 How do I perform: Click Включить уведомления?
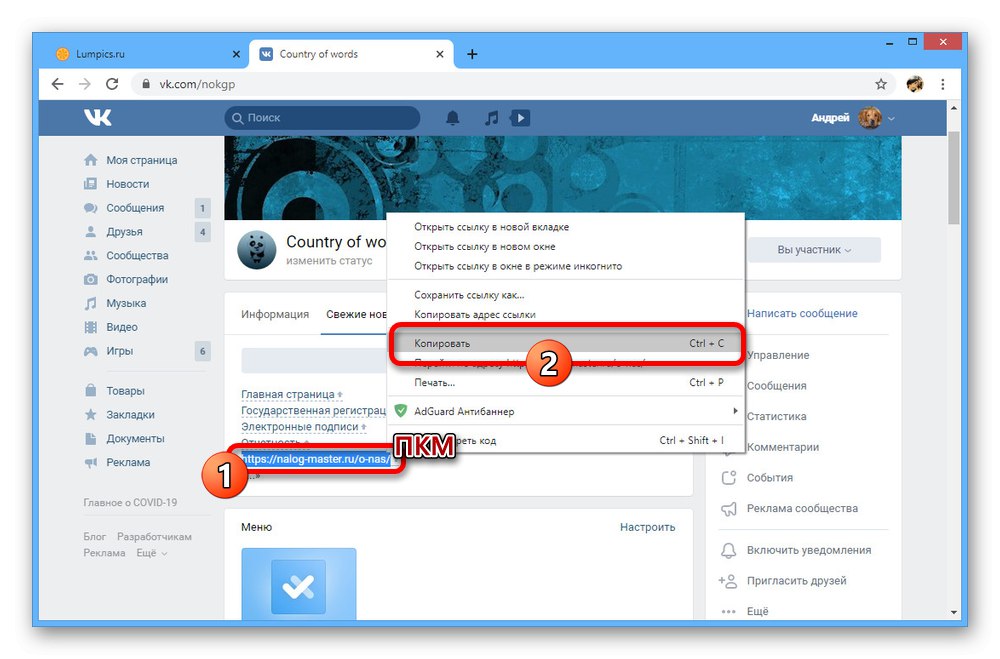[796, 550]
